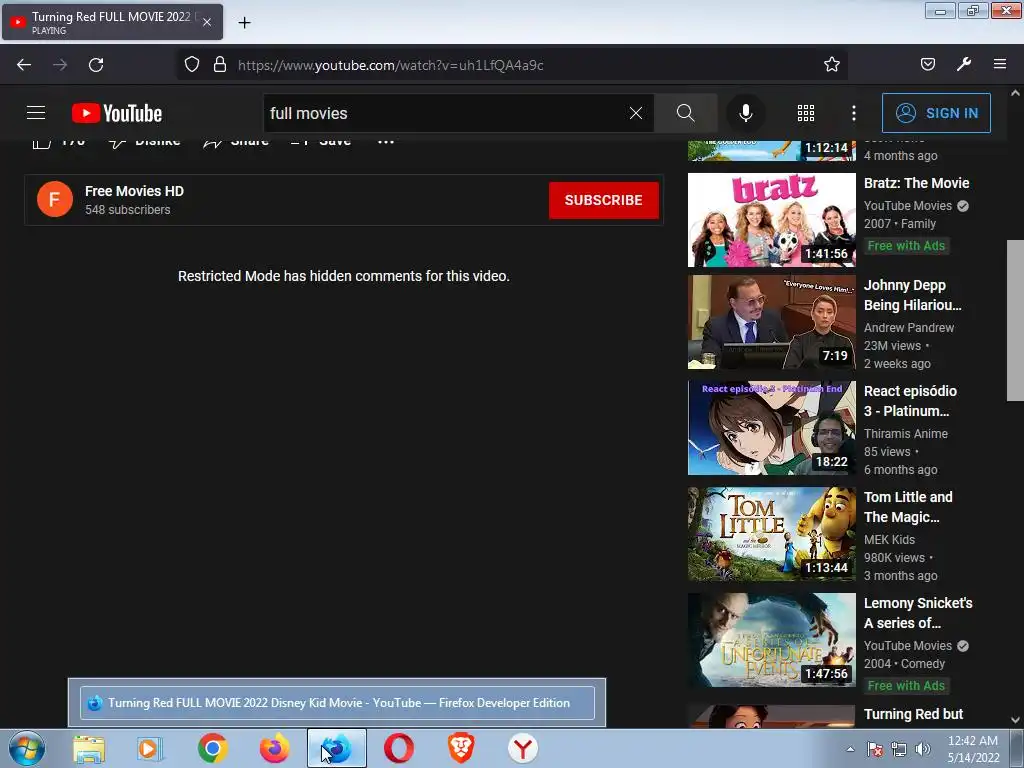Open Windows Explorer from the taskbar
1024x768 pixels.
pyautogui.click(x=89, y=749)
